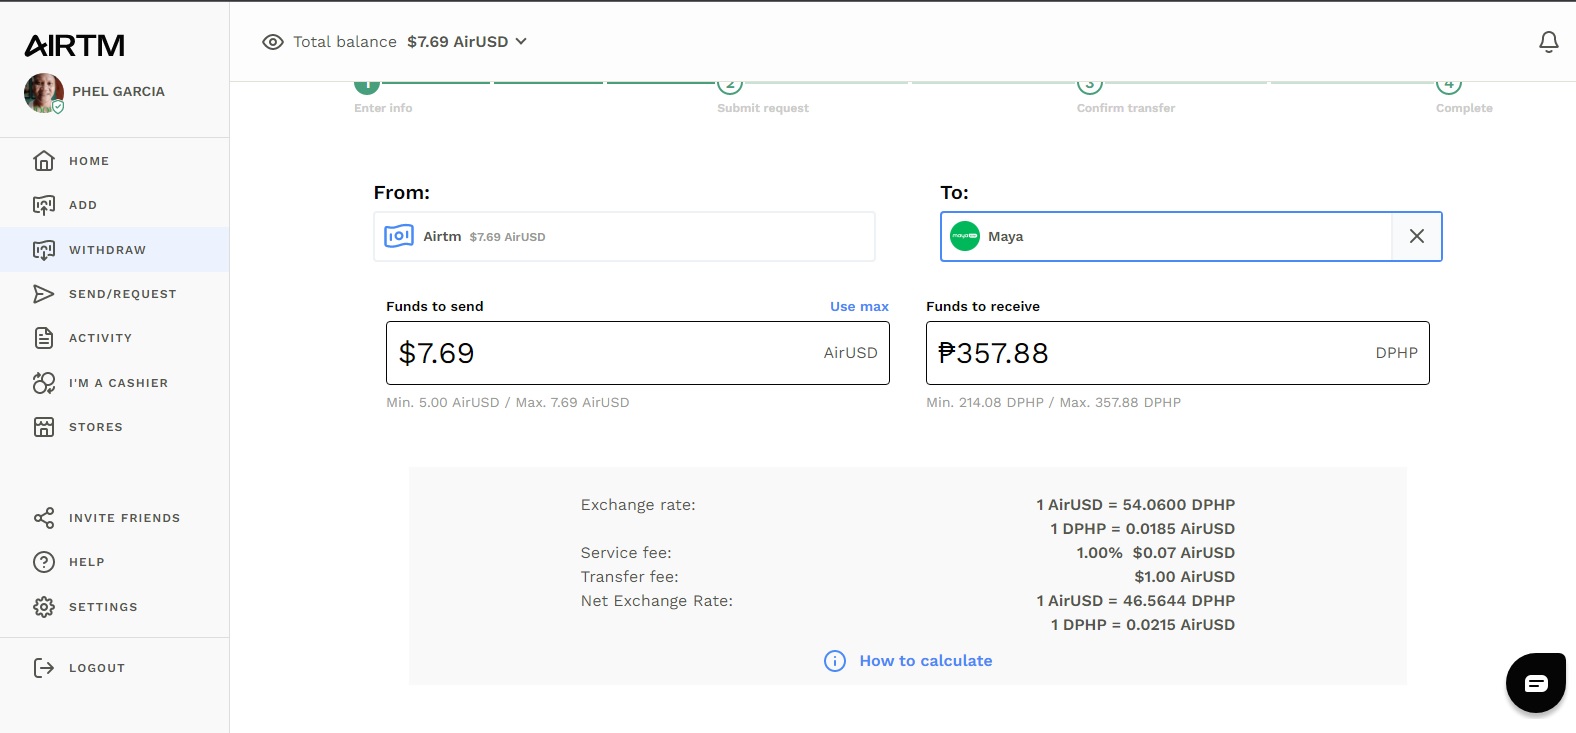Open the From Airtm account selector
The width and height of the screenshot is (1576, 733).
[x=624, y=236]
